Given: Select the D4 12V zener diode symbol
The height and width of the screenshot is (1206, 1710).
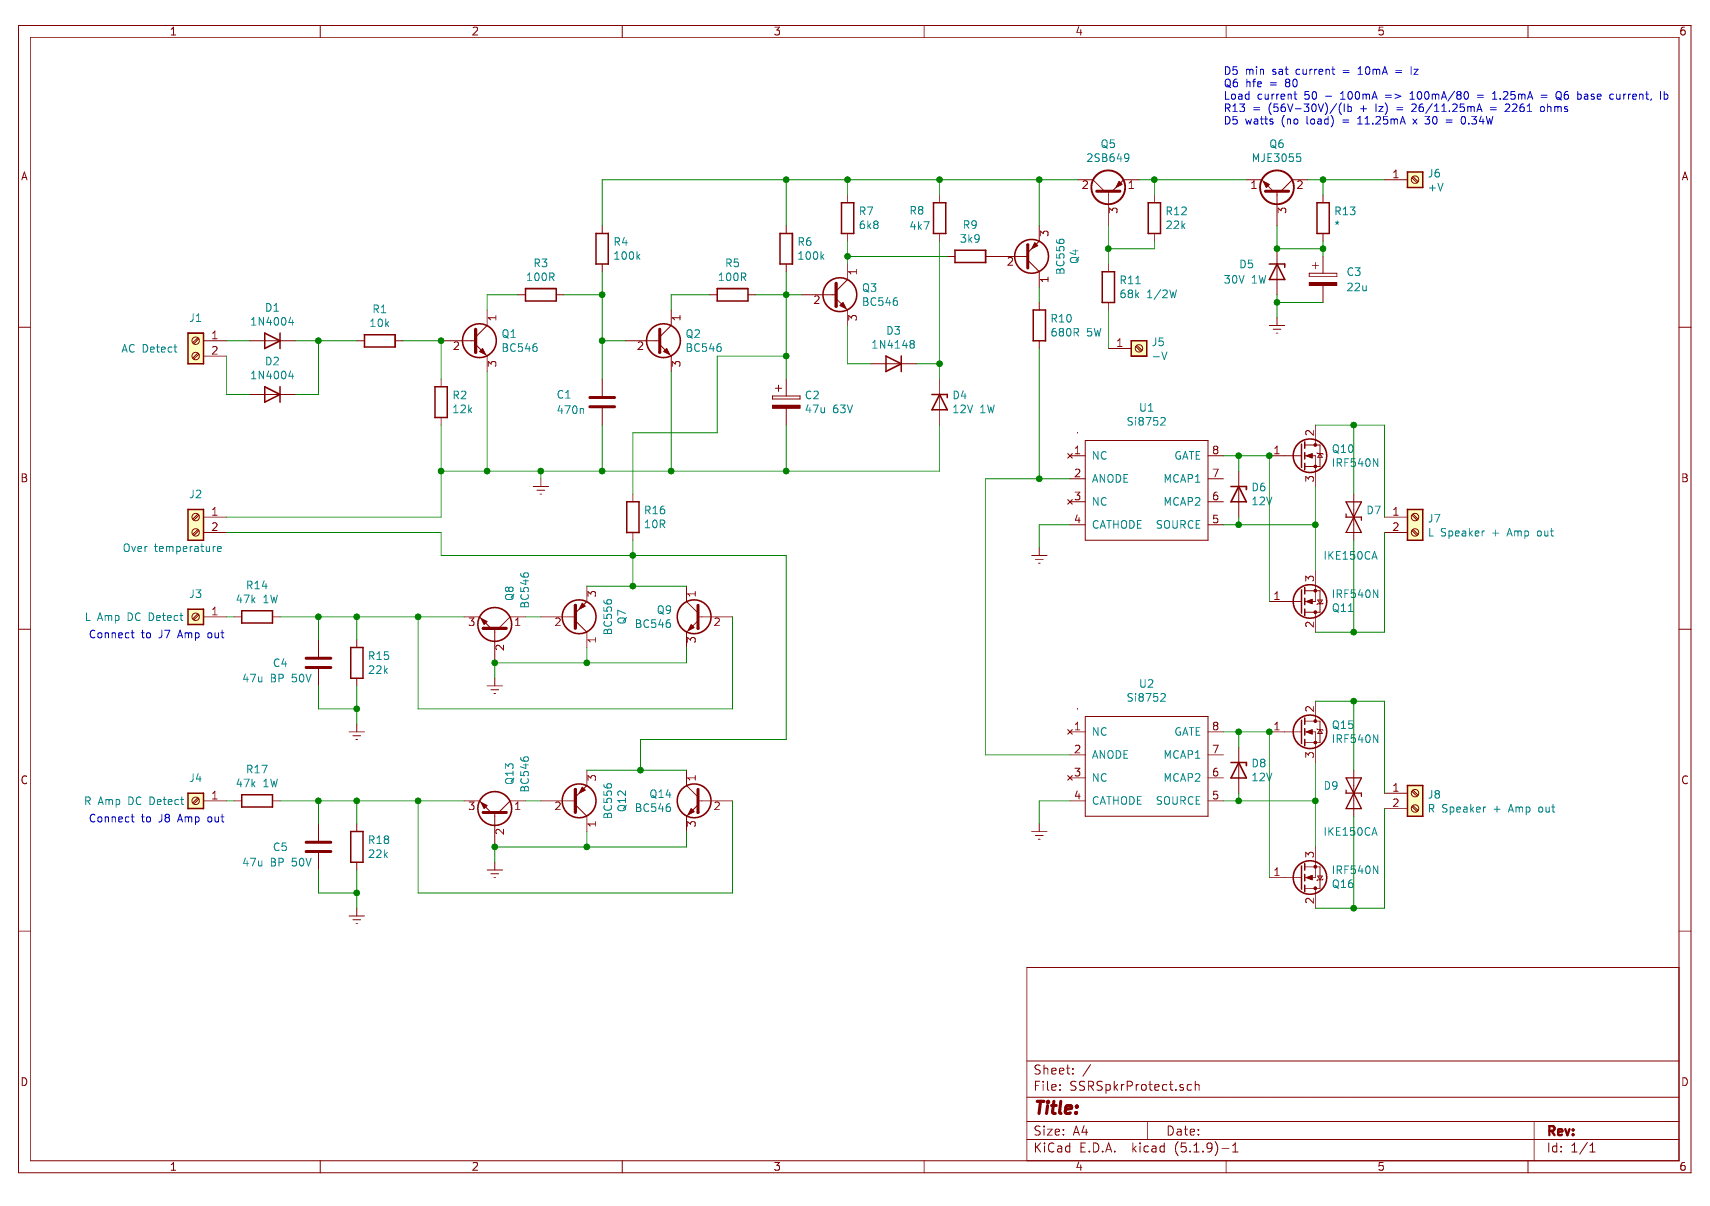Looking at the screenshot, I should pyautogui.click(x=939, y=402).
